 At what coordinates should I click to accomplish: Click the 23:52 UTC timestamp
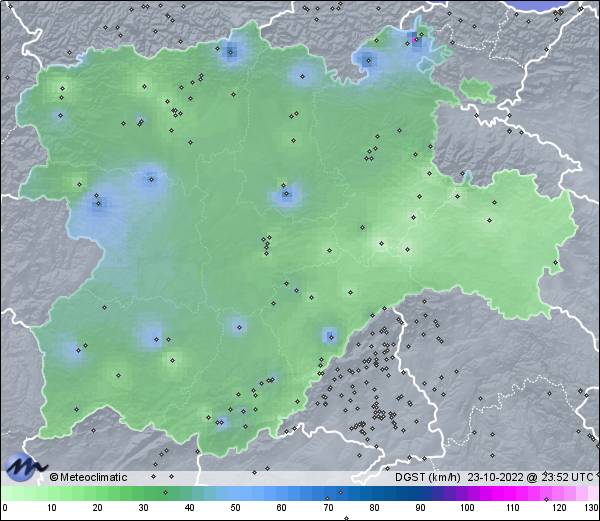tap(566, 477)
